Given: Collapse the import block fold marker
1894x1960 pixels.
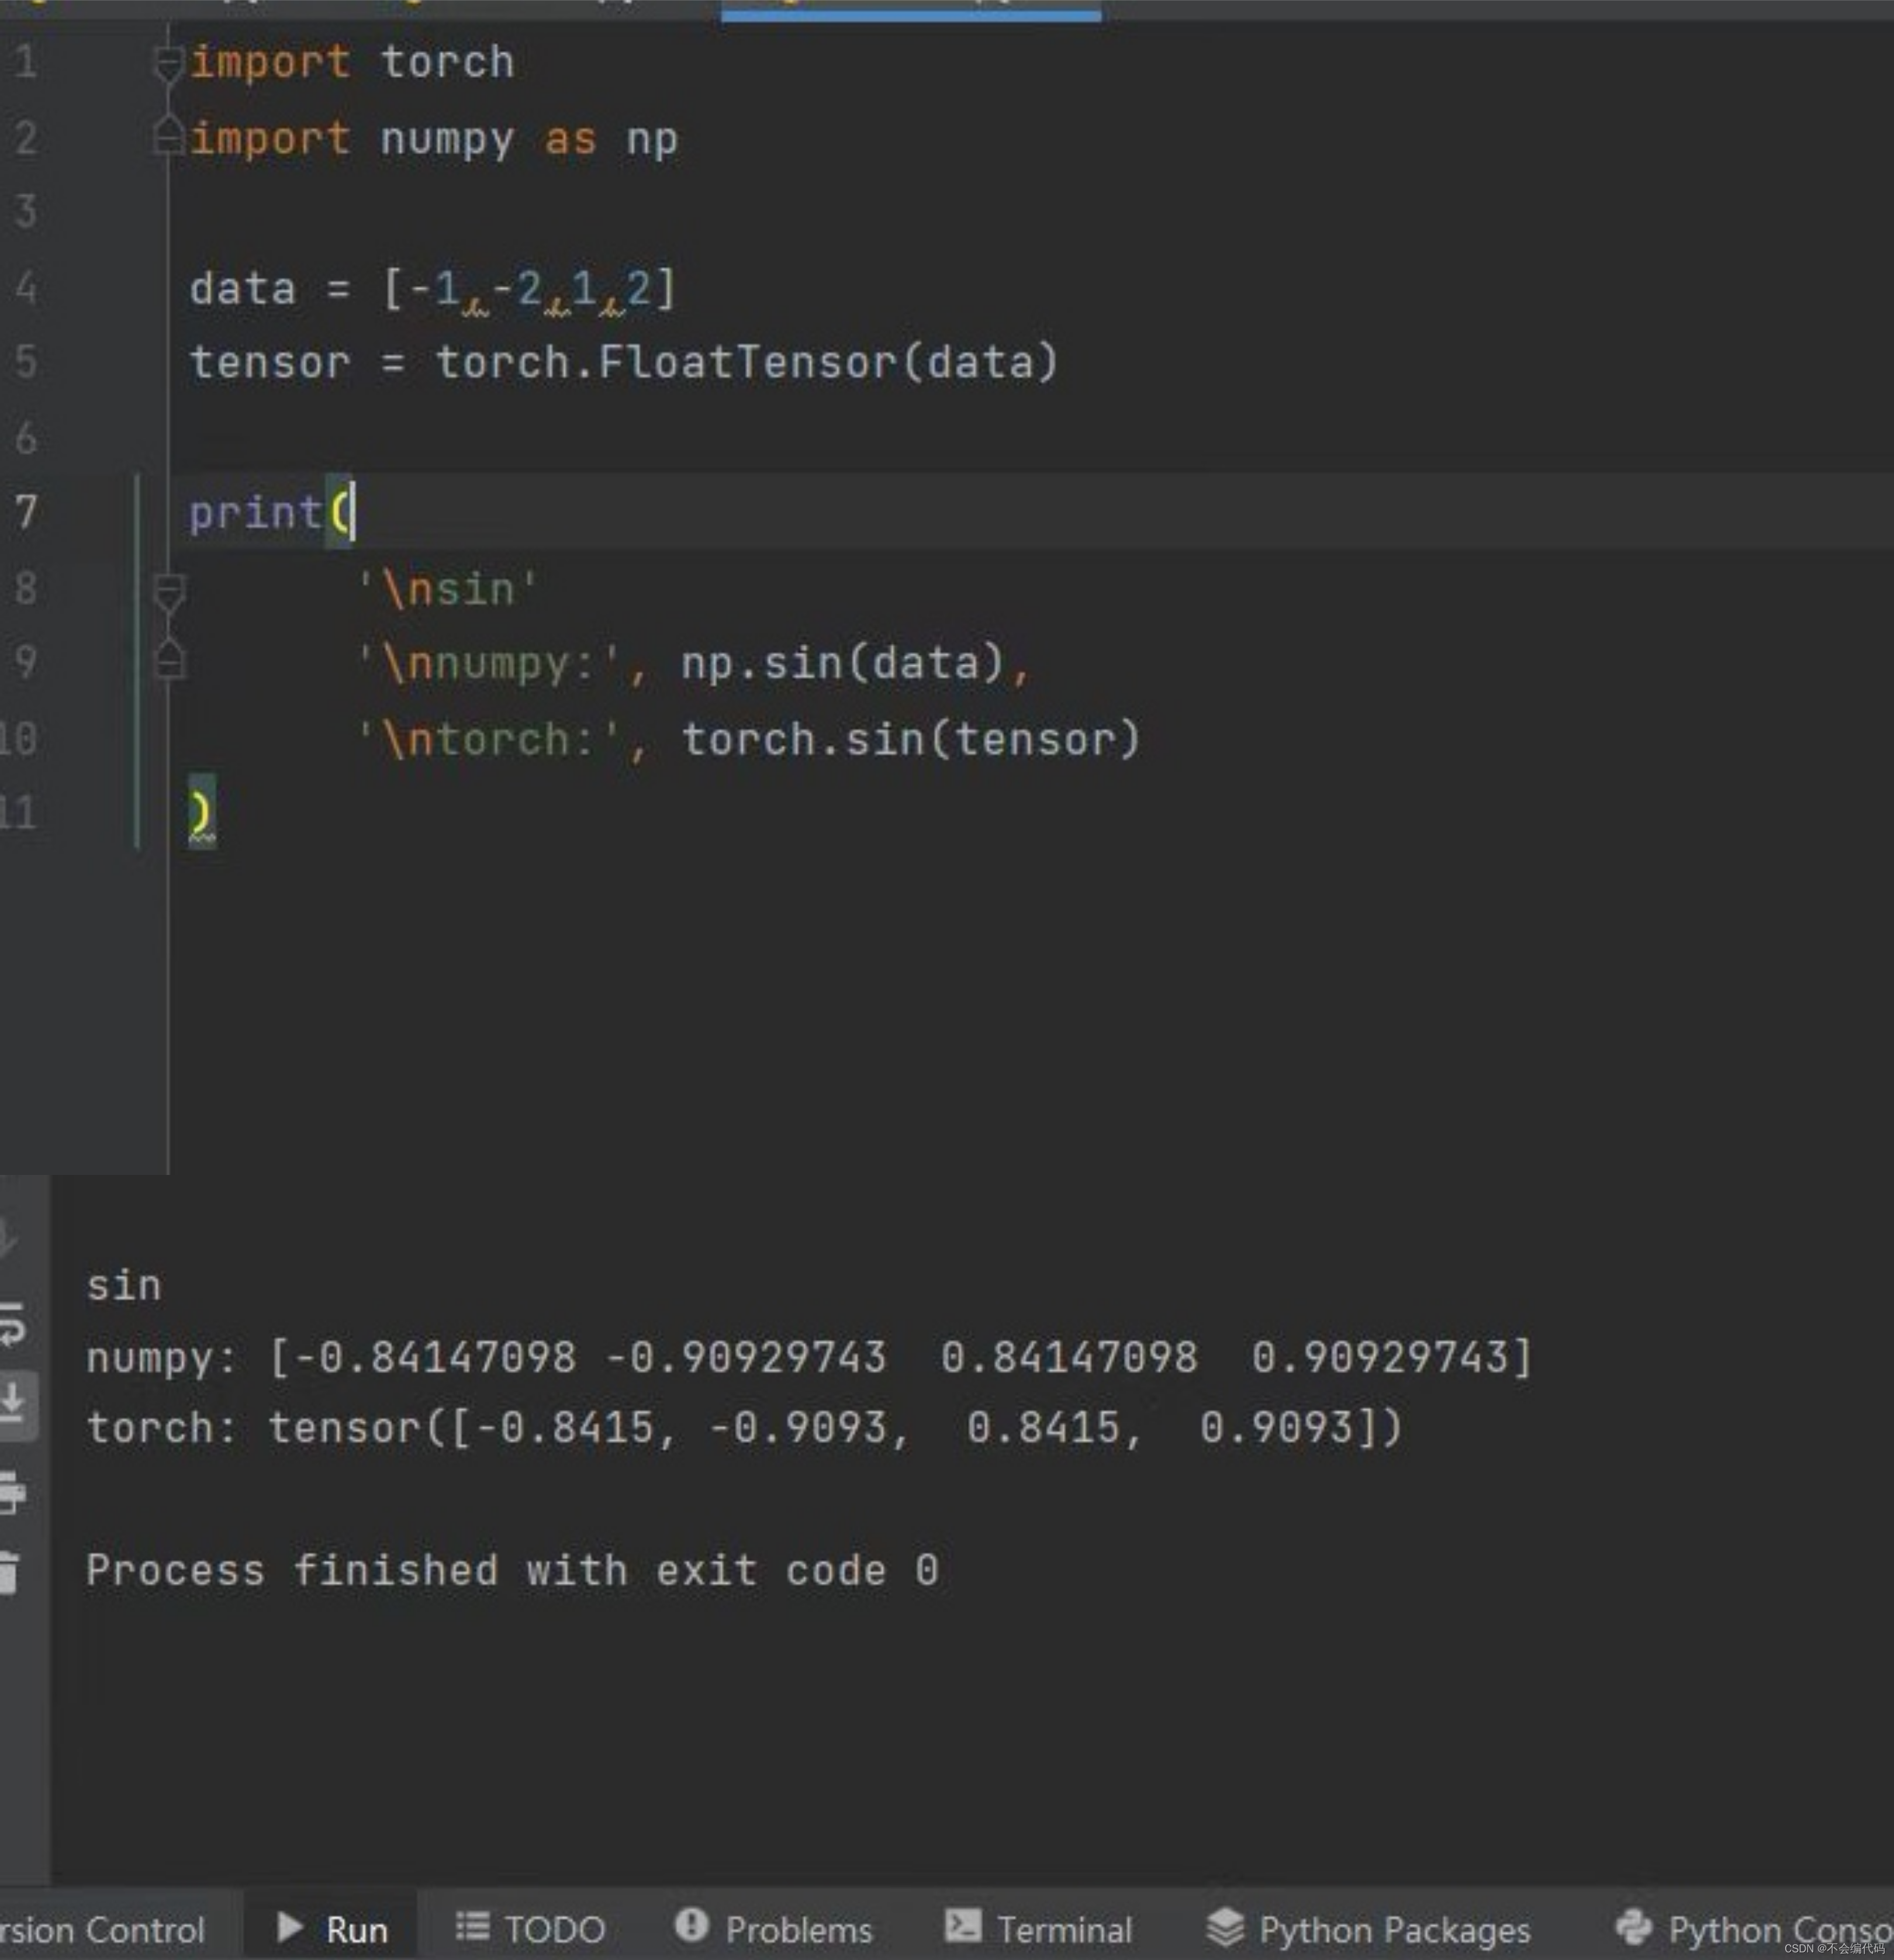Looking at the screenshot, I should tap(168, 64).
